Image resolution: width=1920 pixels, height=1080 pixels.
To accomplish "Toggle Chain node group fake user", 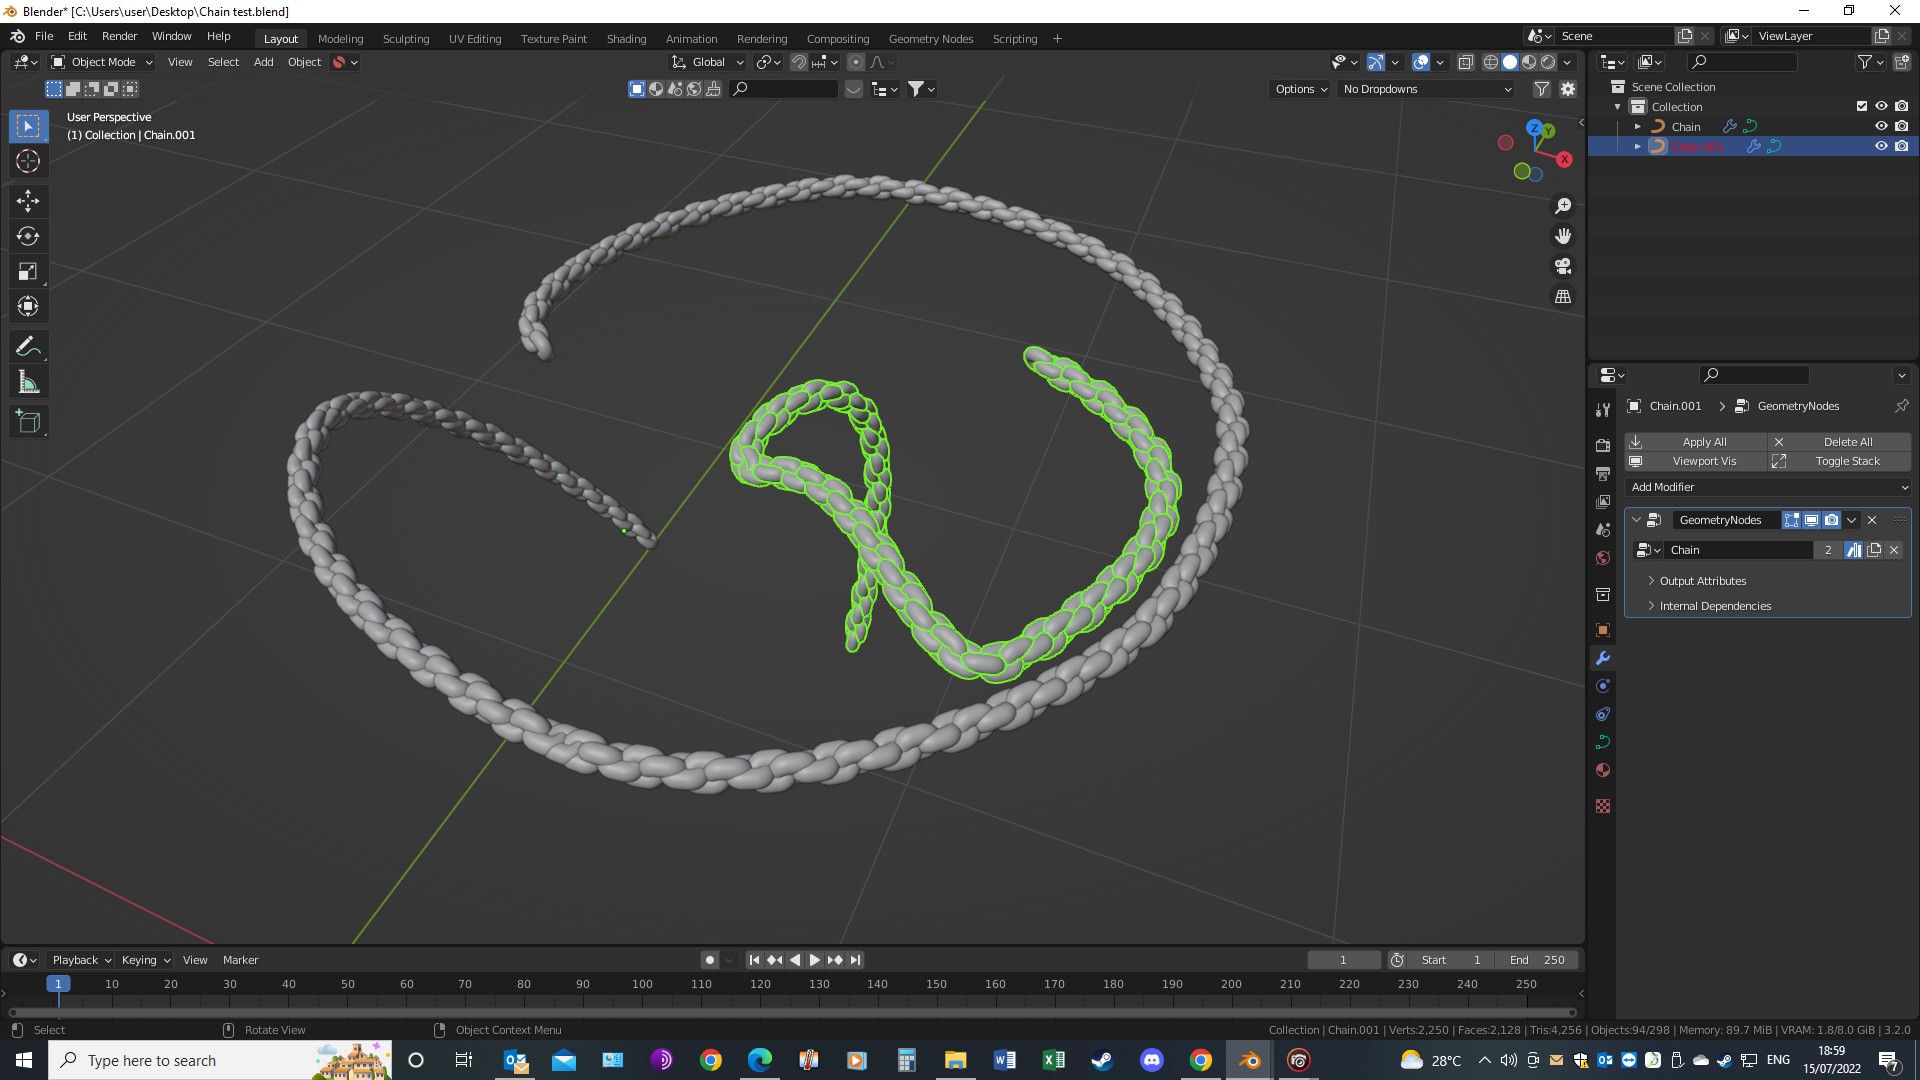I will [1854, 550].
